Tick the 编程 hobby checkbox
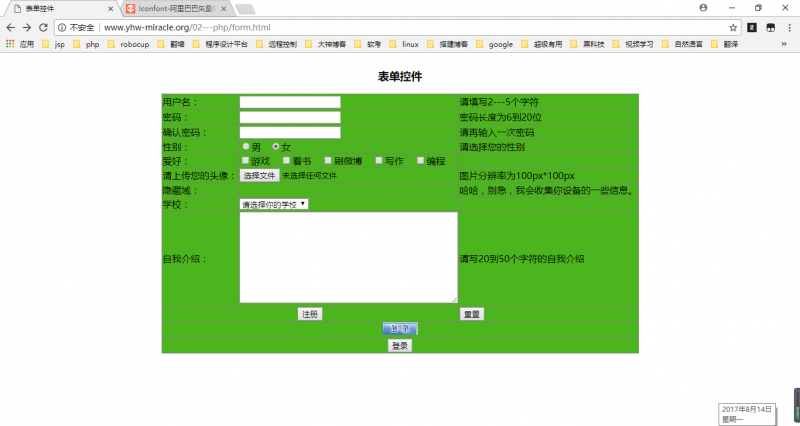Viewport: 800px width, 426px height. 422,160
